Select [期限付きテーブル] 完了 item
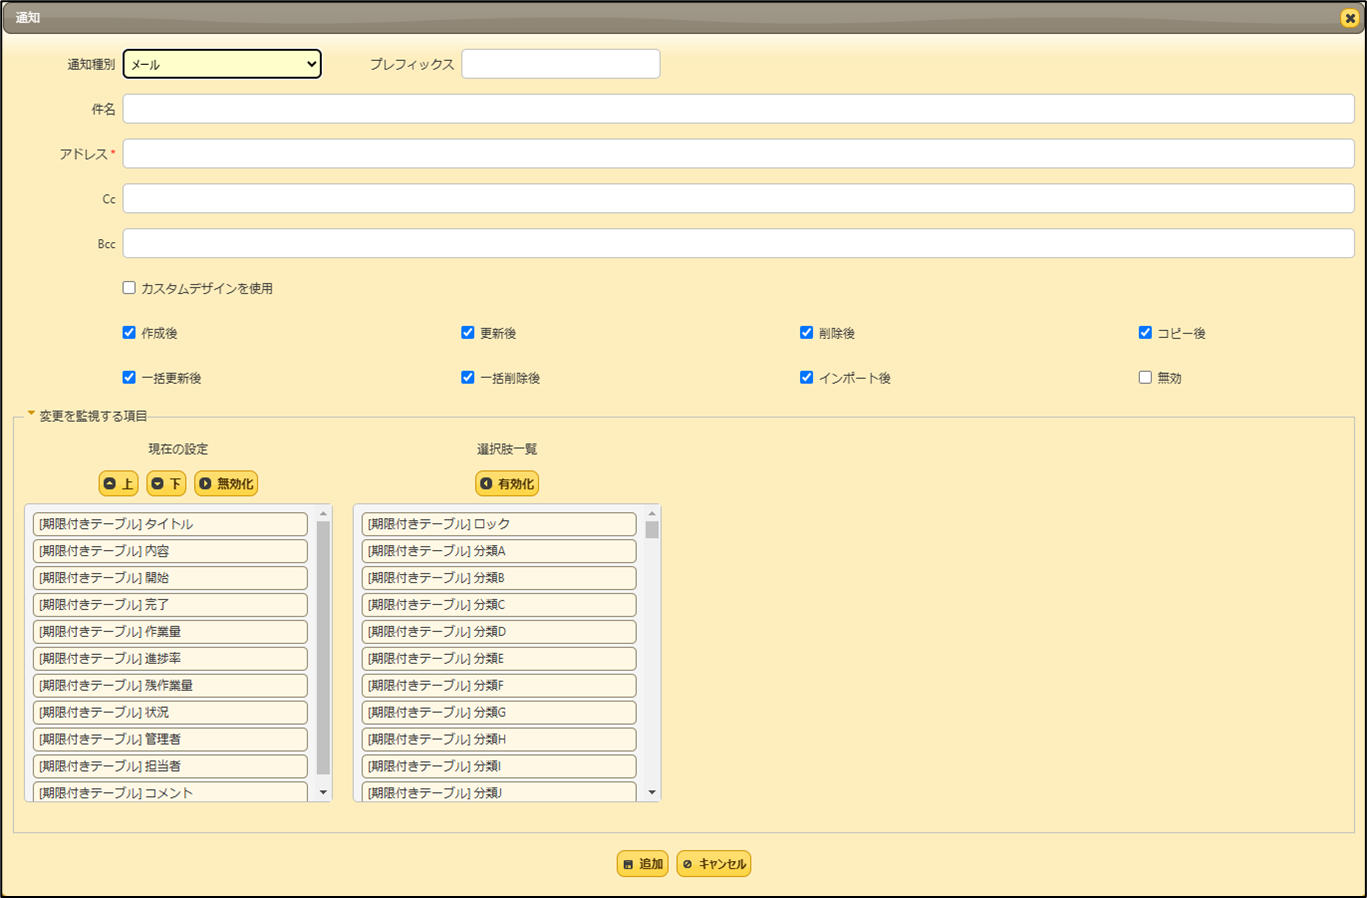The image size is (1367, 898). tap(170, 605)
